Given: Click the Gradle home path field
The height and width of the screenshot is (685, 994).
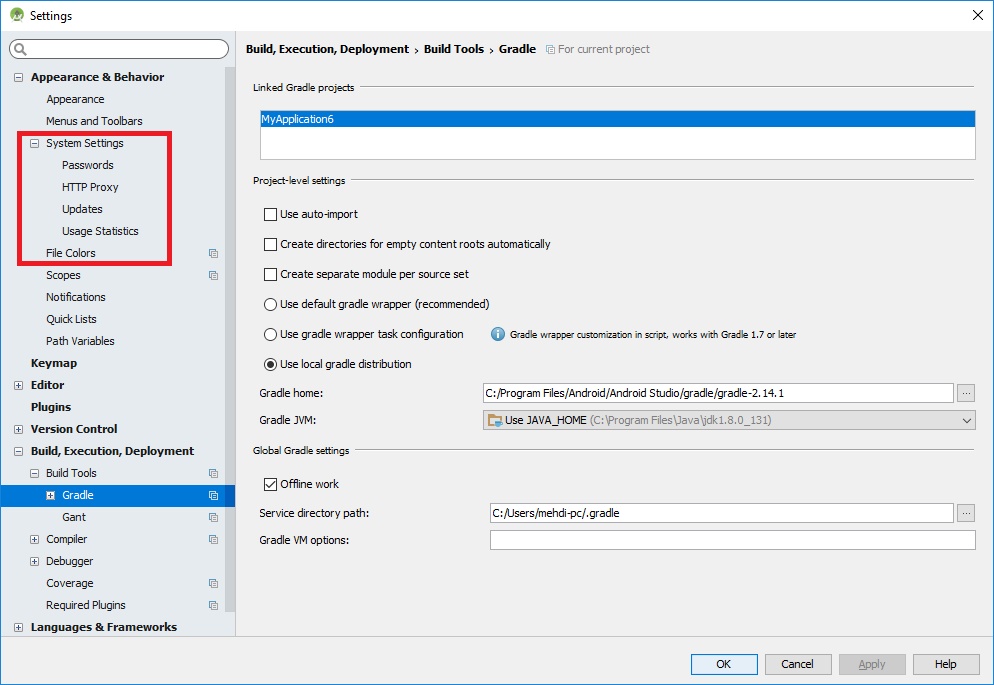Looking at the screenshot, I should point(718,393).
